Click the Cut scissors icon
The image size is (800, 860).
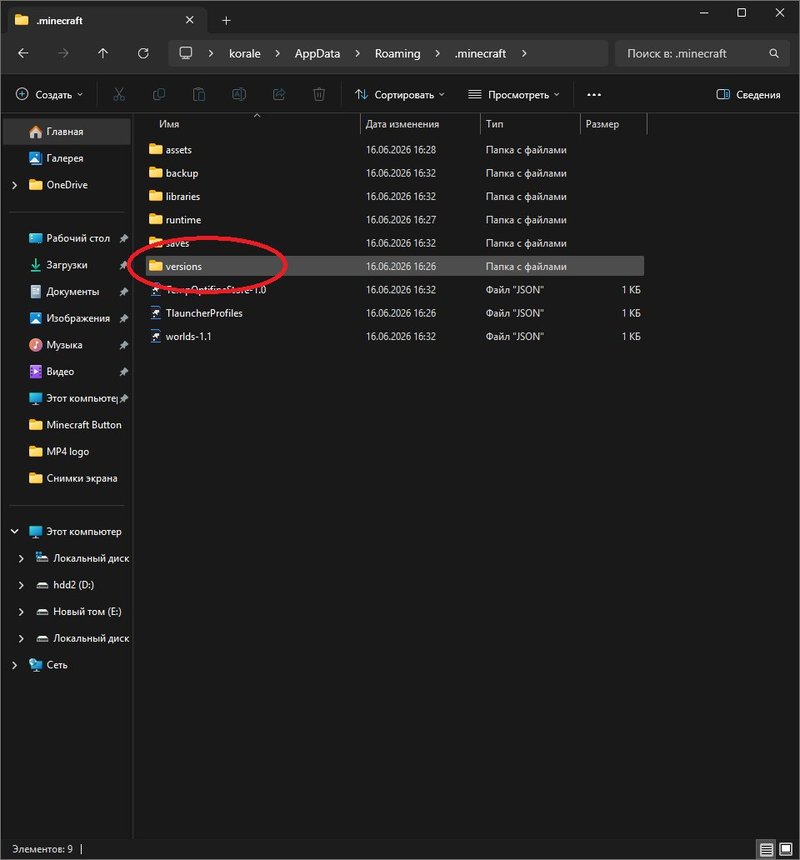pos(119,94)
